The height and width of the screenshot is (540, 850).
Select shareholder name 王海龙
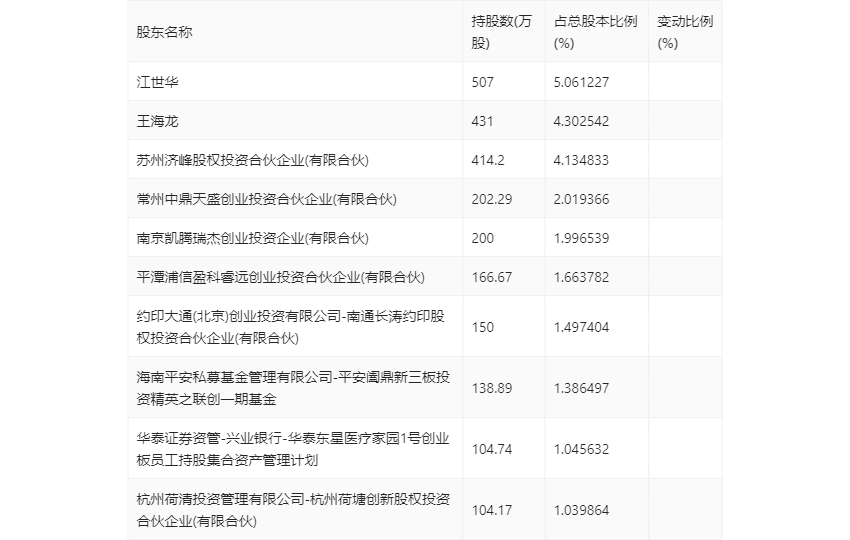coord(157,121)
